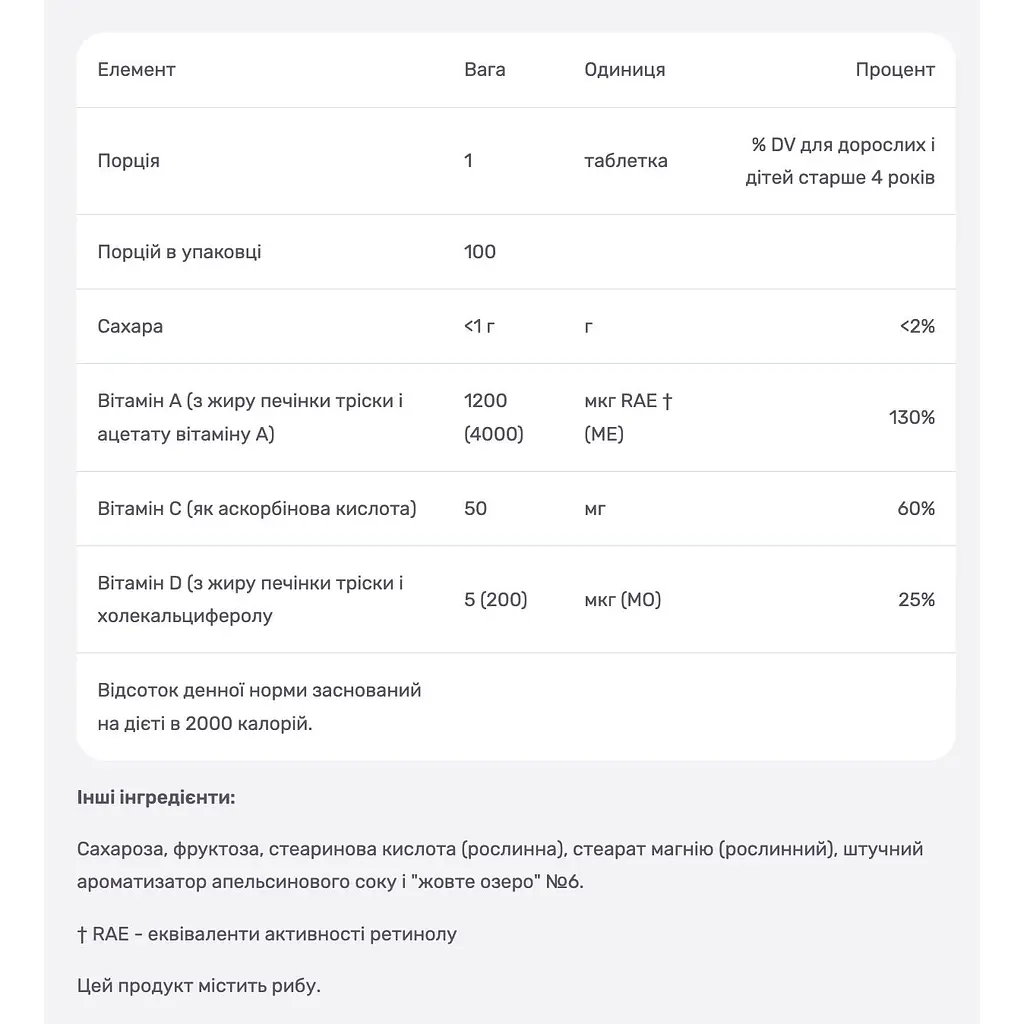
Task: Click the RAE footnote explanation text
Action: tap(267, 935)
